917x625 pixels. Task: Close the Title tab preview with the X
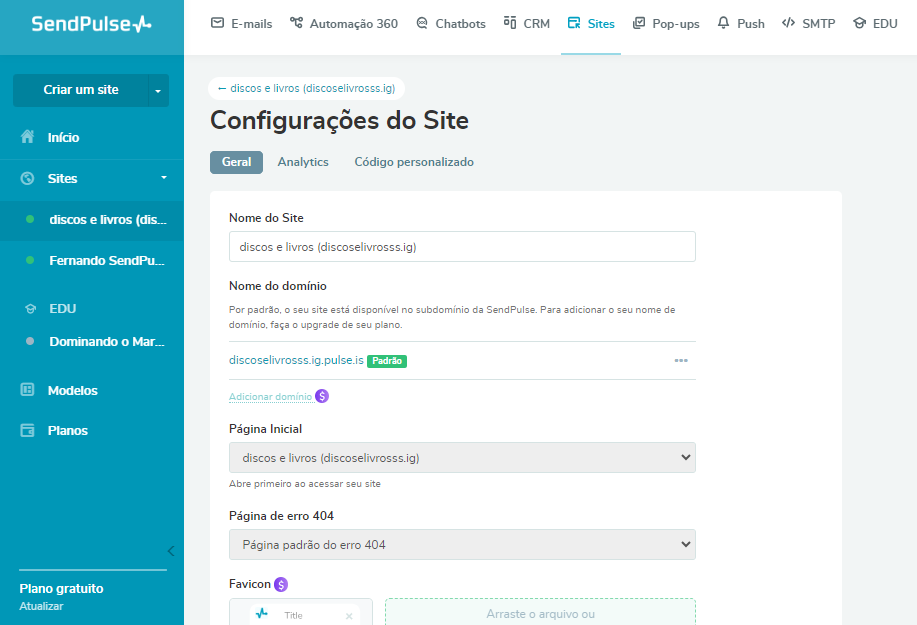click(349, 616)
